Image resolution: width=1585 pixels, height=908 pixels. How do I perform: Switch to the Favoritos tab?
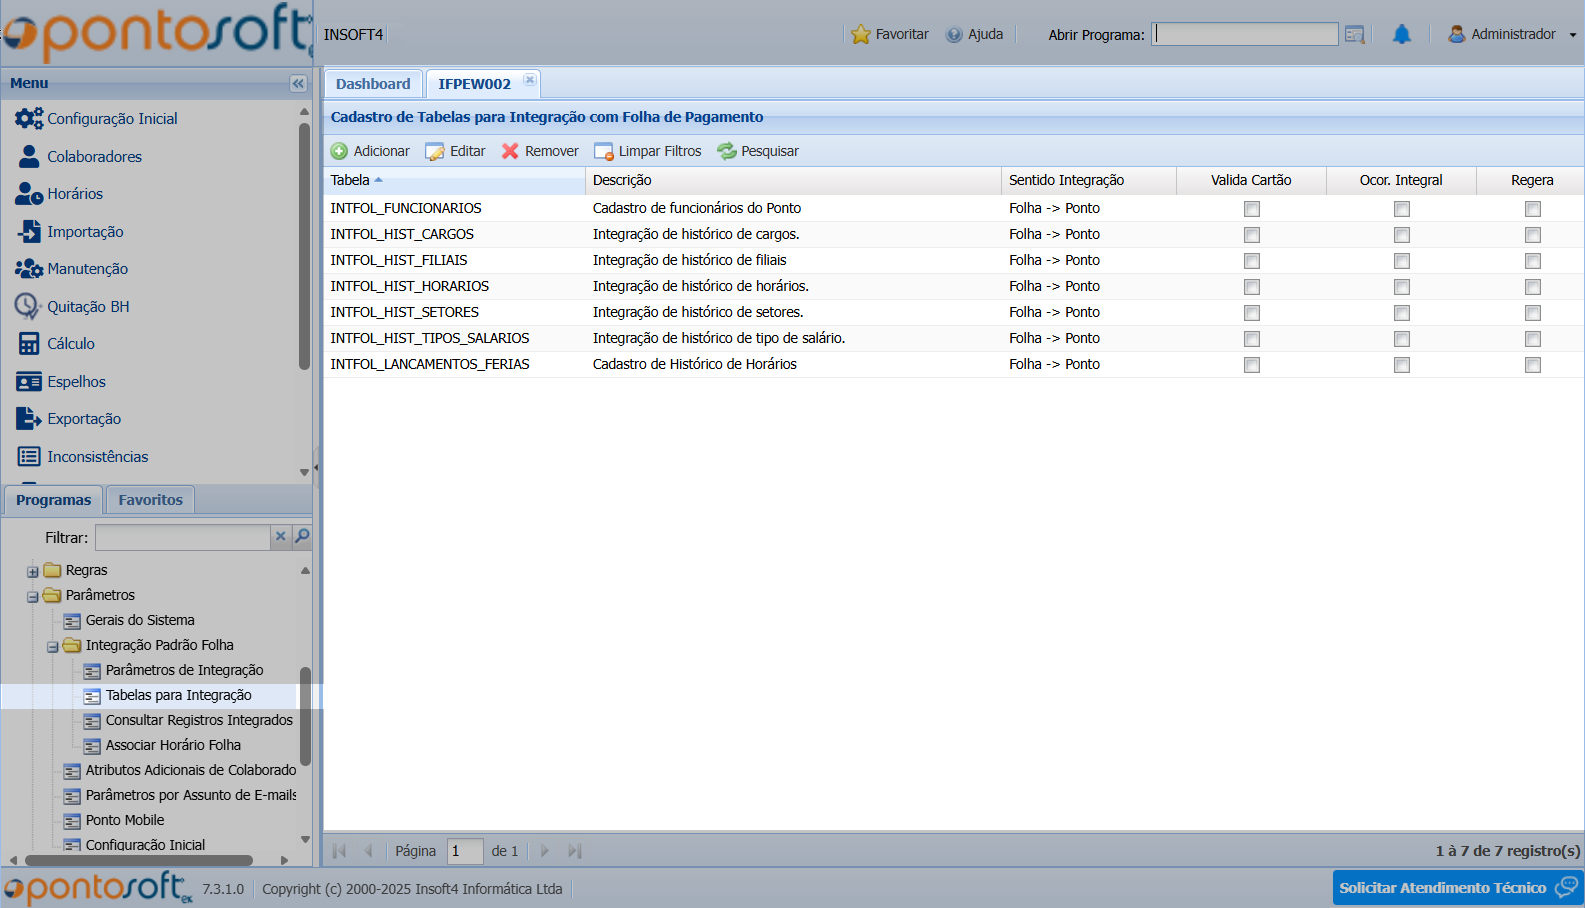pos(150,500)
